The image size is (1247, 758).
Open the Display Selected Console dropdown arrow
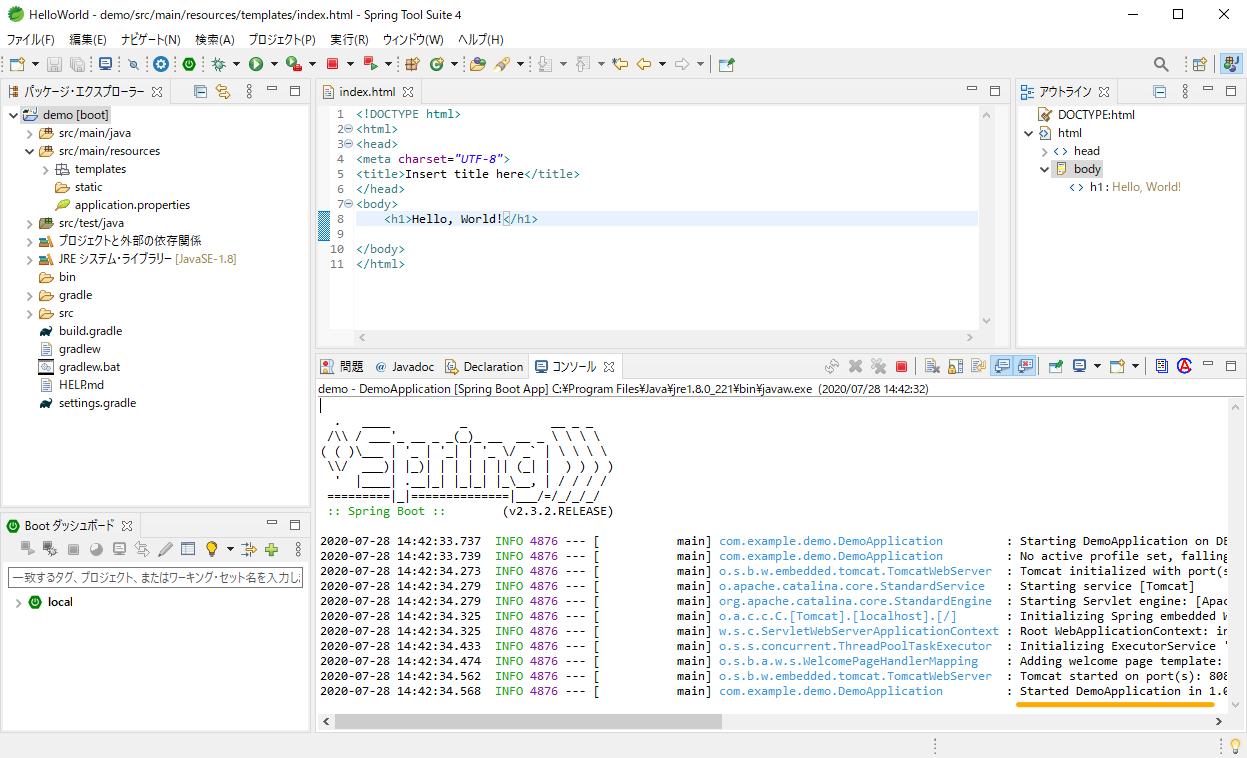coord(1097,367)
